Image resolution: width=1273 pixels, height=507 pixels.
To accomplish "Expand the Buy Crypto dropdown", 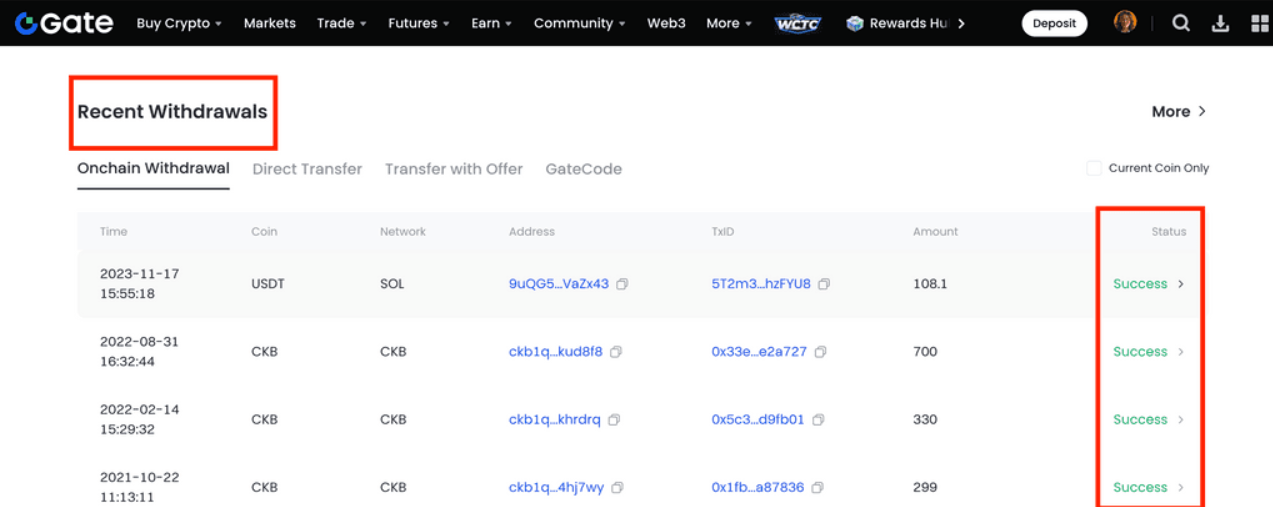I will pyautogui.click(x=179, y=23).
